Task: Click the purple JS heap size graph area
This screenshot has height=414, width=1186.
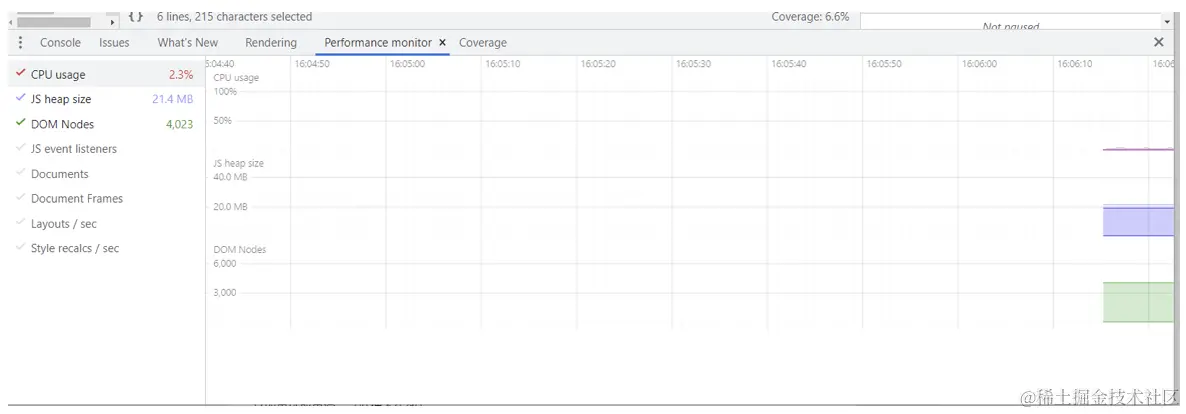Action: (x=1138, y=221)
